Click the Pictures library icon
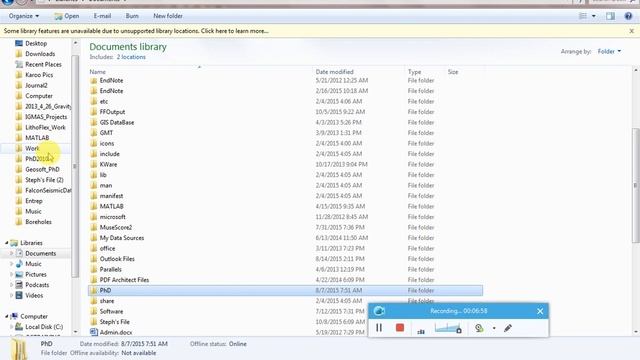Screen dimensions: 640x360 click(19, 275)
